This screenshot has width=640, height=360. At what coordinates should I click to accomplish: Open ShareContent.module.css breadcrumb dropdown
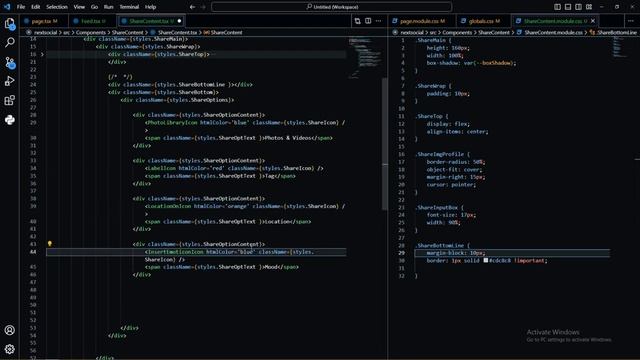553,32
